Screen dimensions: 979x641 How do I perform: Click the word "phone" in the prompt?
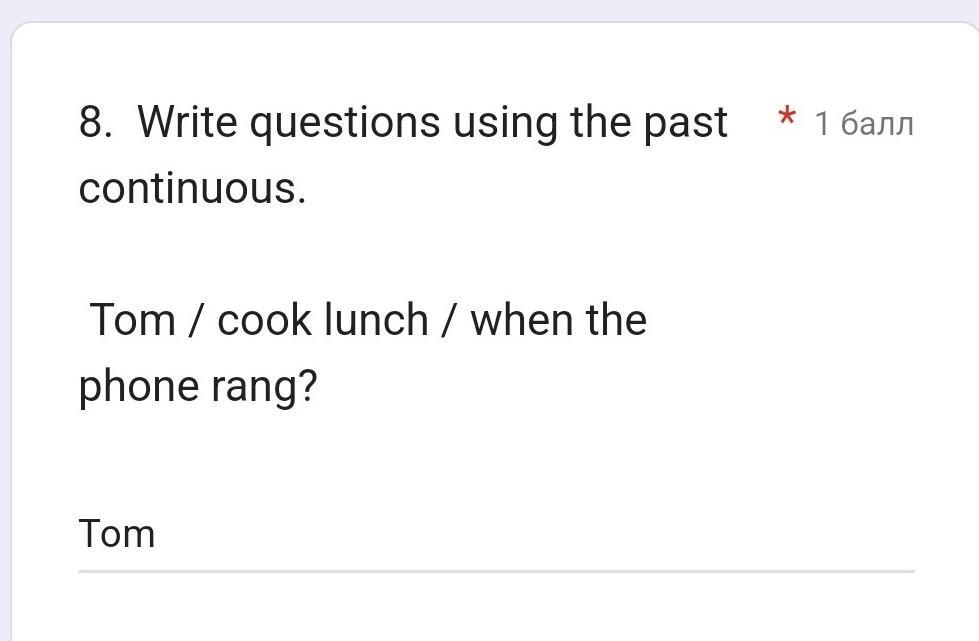[137, 387]
